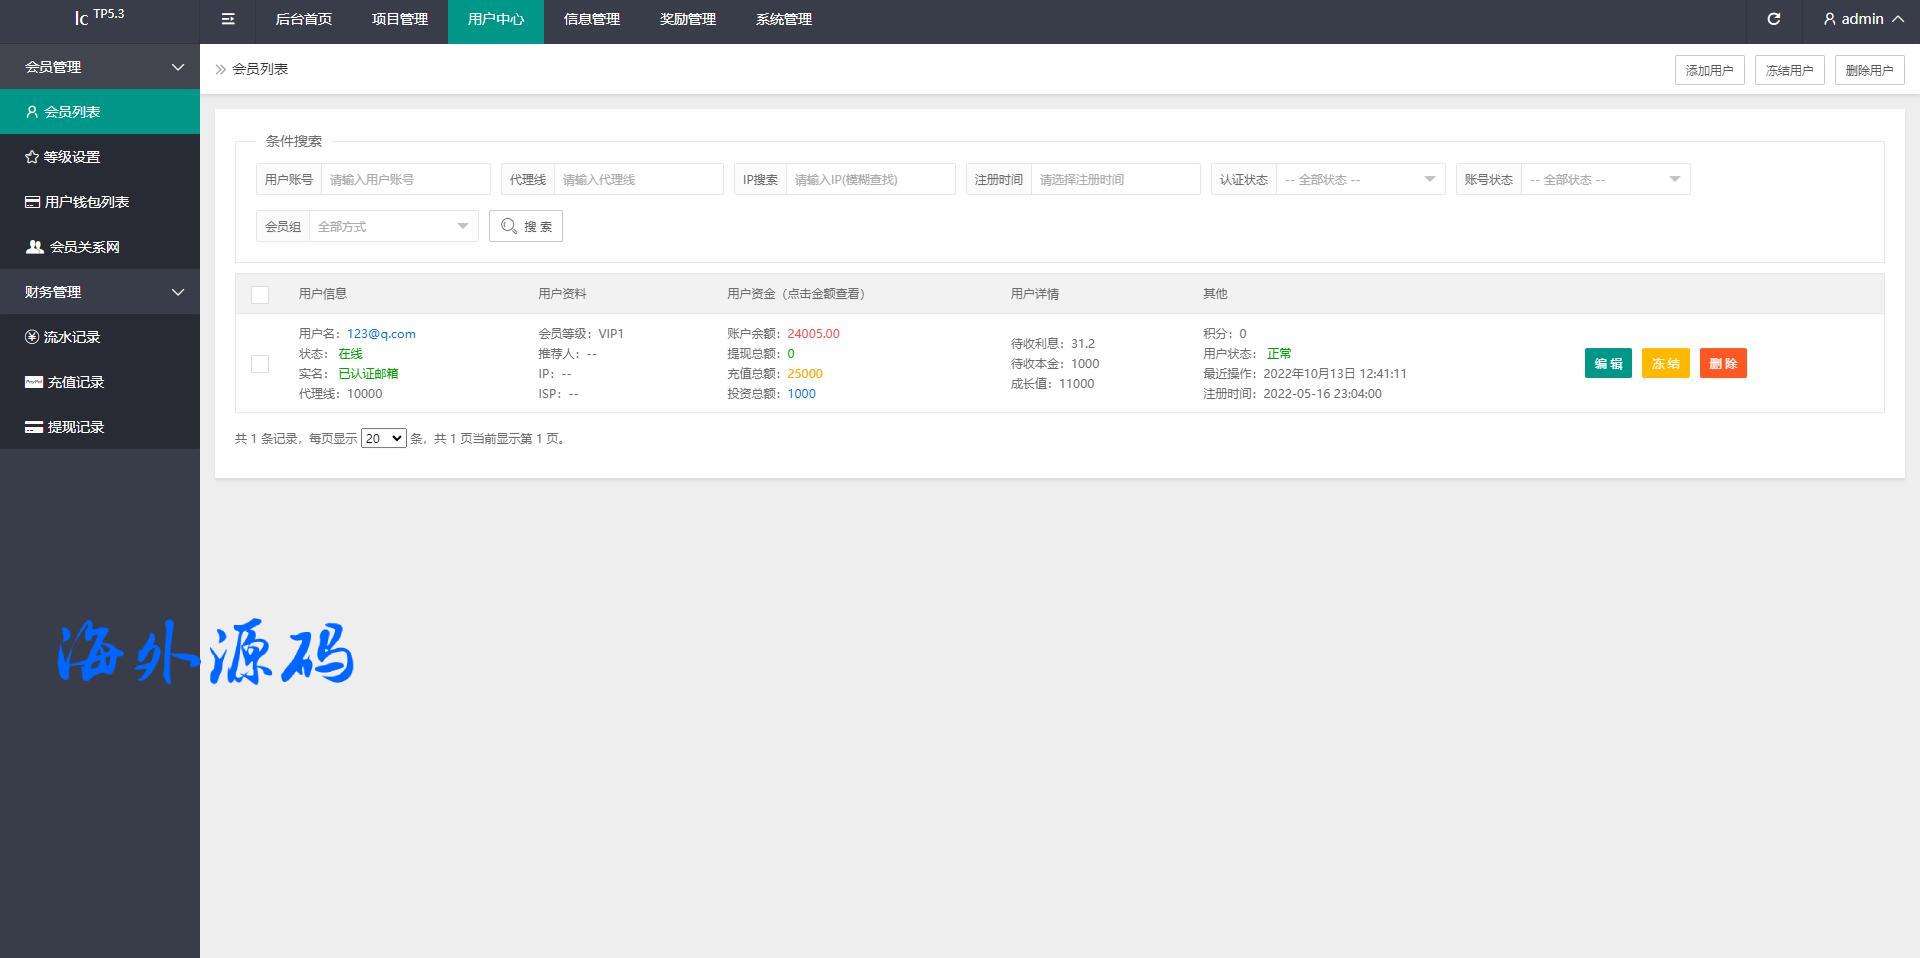Image resolution: width=1920 pixels, height=958 pixels.
Task: Click the refresh icon in top bar
Action: pyautogui.click(x=1773, y=19)
